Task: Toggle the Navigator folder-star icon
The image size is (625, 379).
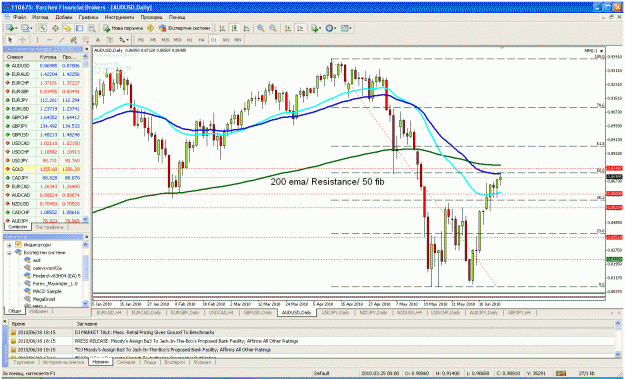Action: (67, 28)
